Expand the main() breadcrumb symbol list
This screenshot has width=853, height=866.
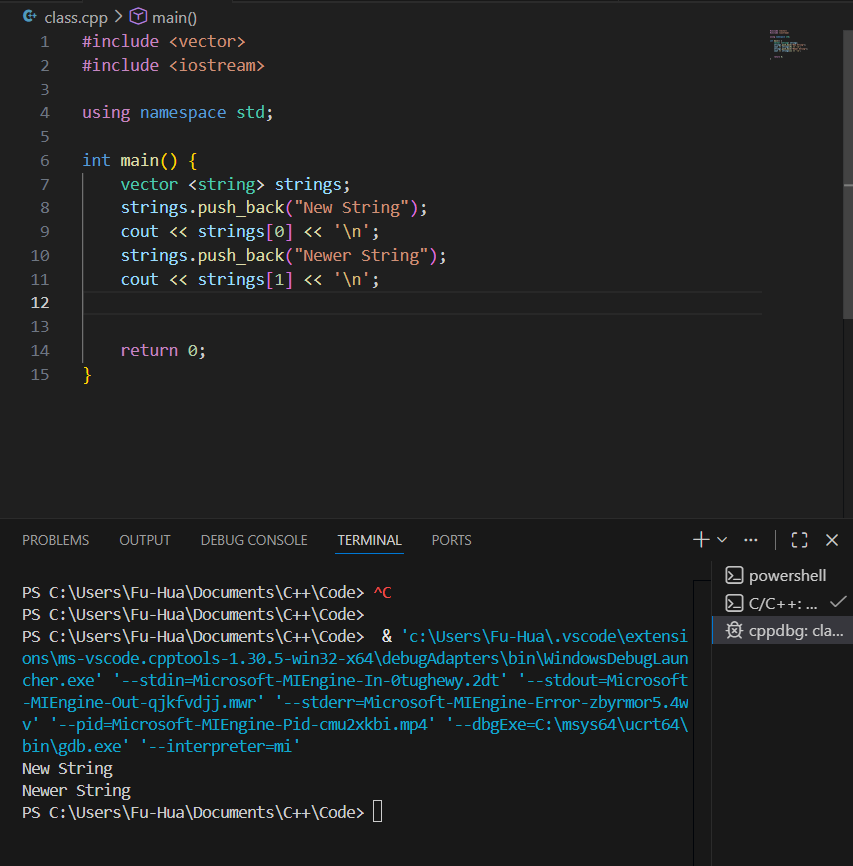(174, 17)
